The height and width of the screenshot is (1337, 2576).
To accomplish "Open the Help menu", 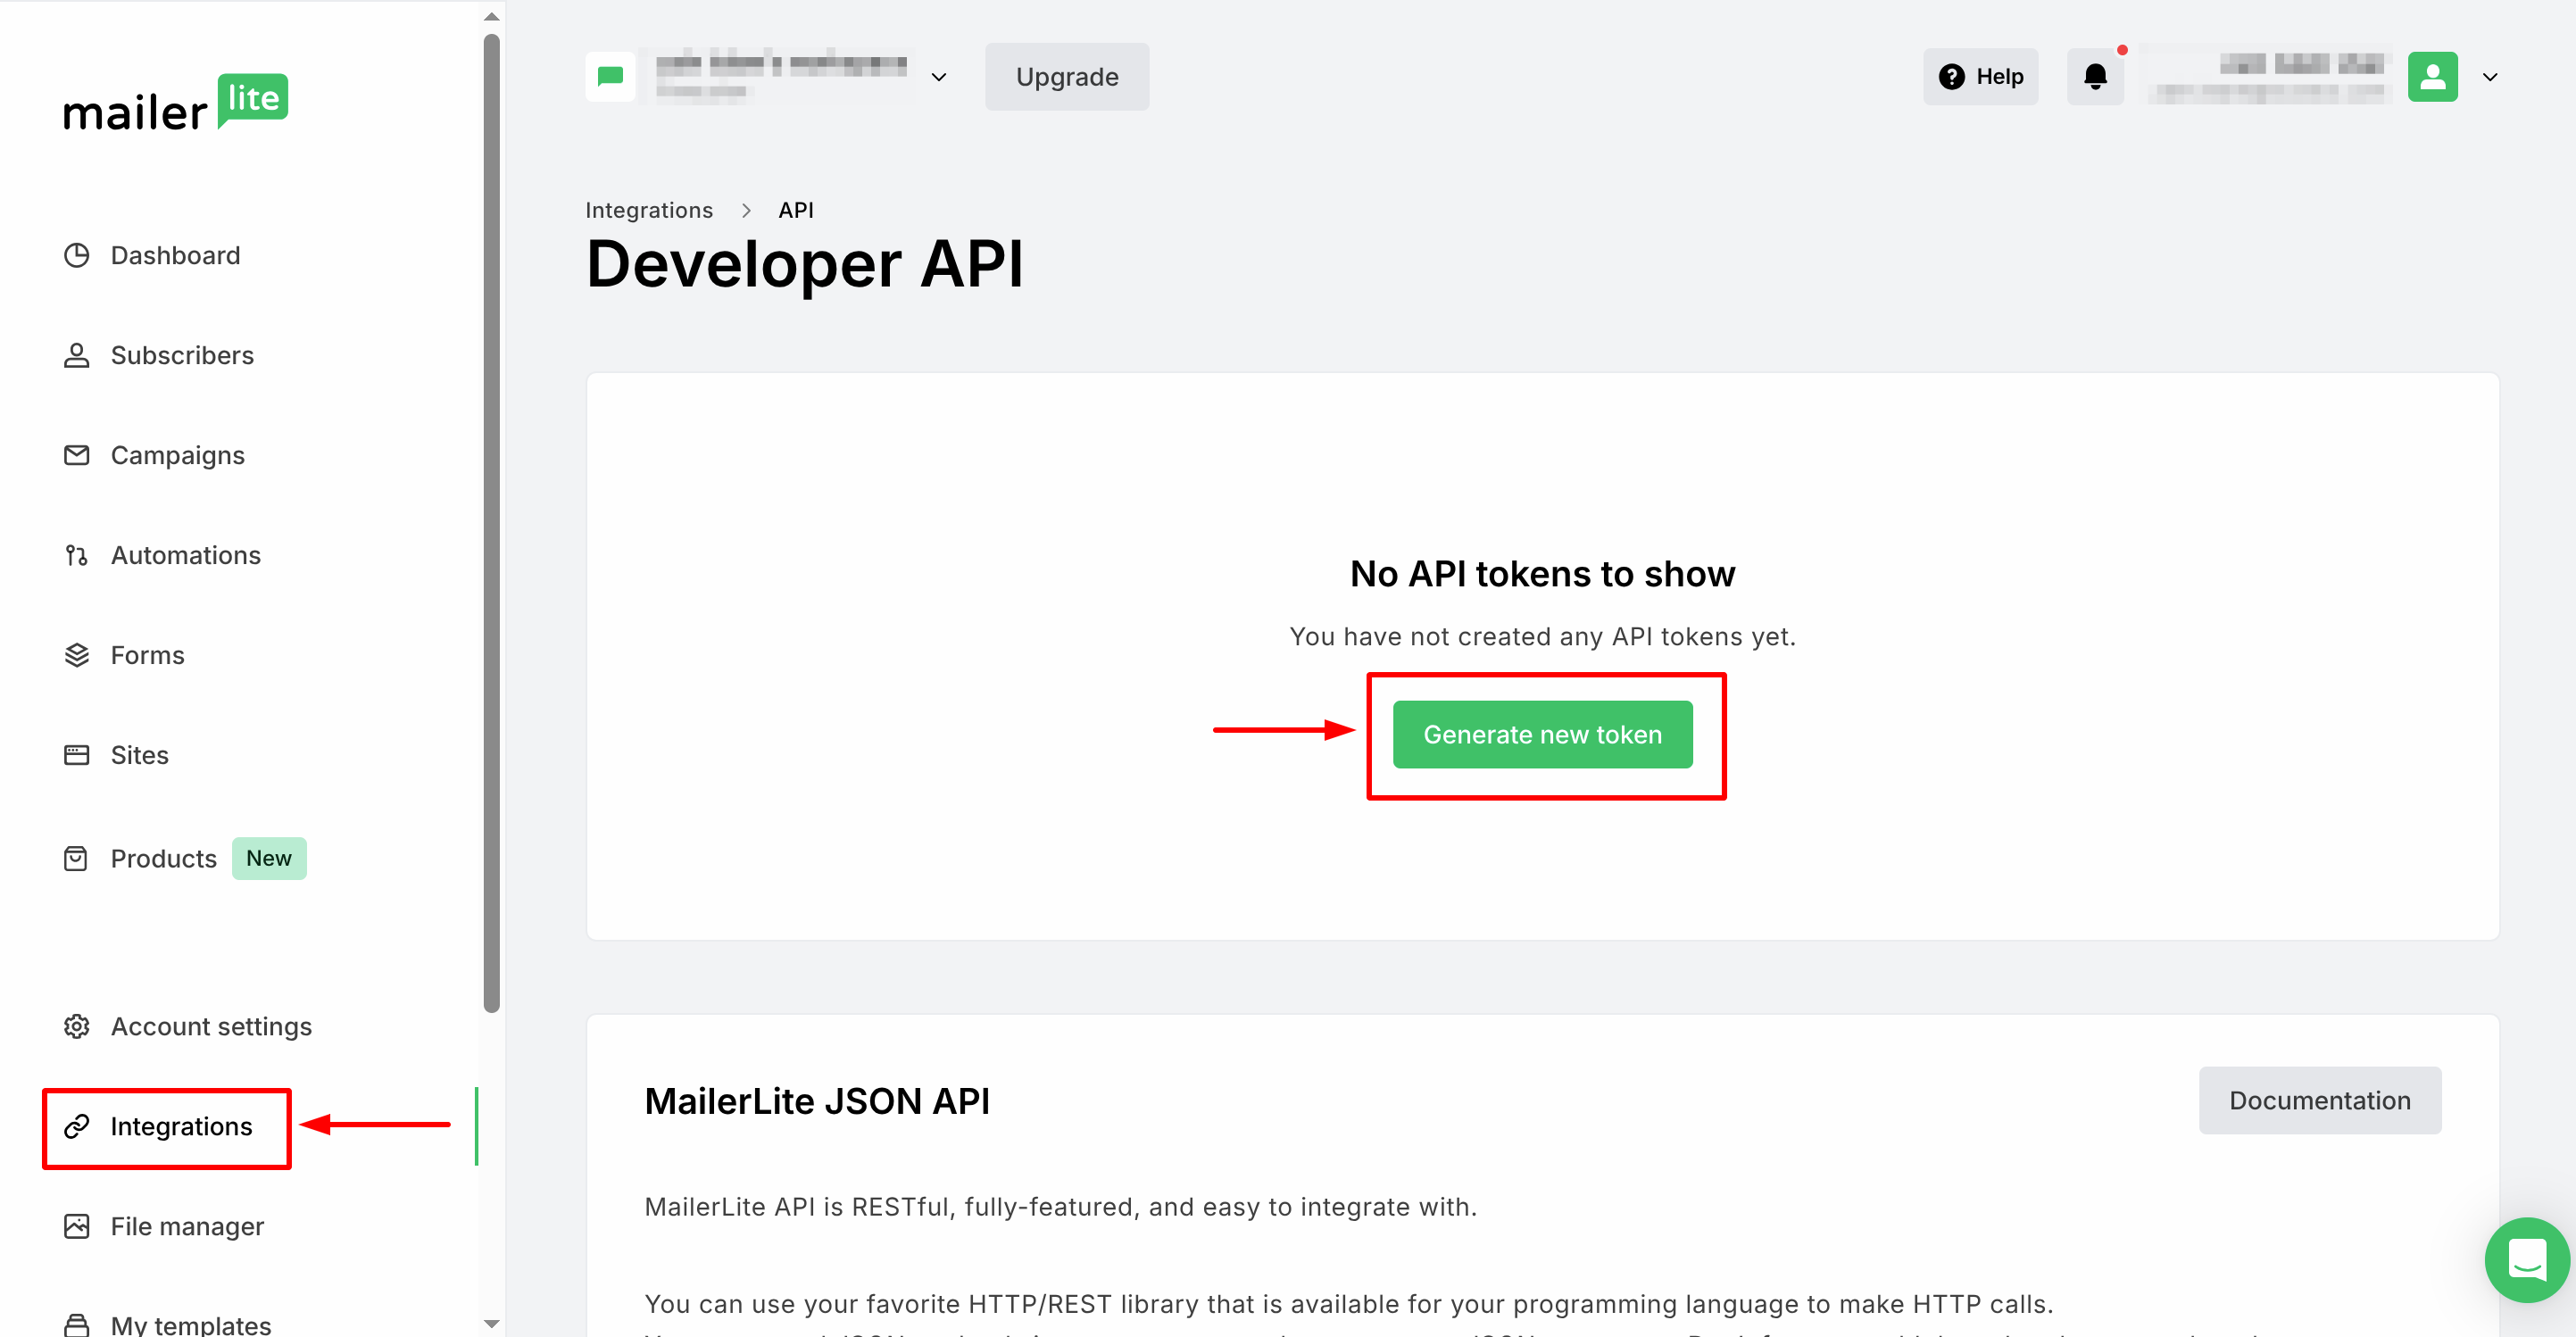I will tap(1980, 77).
